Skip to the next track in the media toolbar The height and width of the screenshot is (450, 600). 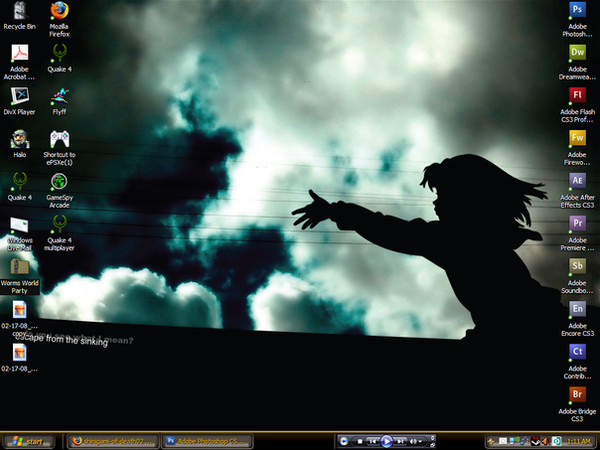click(400, 441)
